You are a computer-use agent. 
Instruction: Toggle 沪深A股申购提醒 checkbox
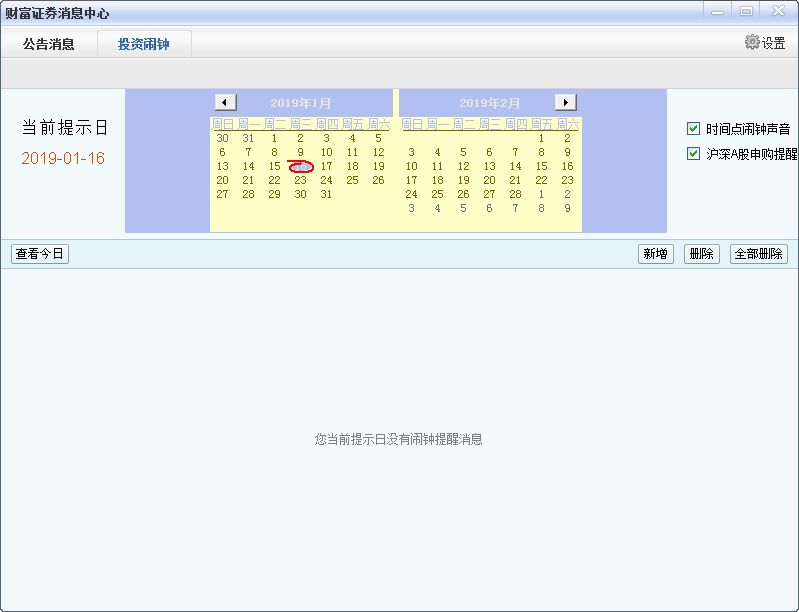[x=693, y=154]
